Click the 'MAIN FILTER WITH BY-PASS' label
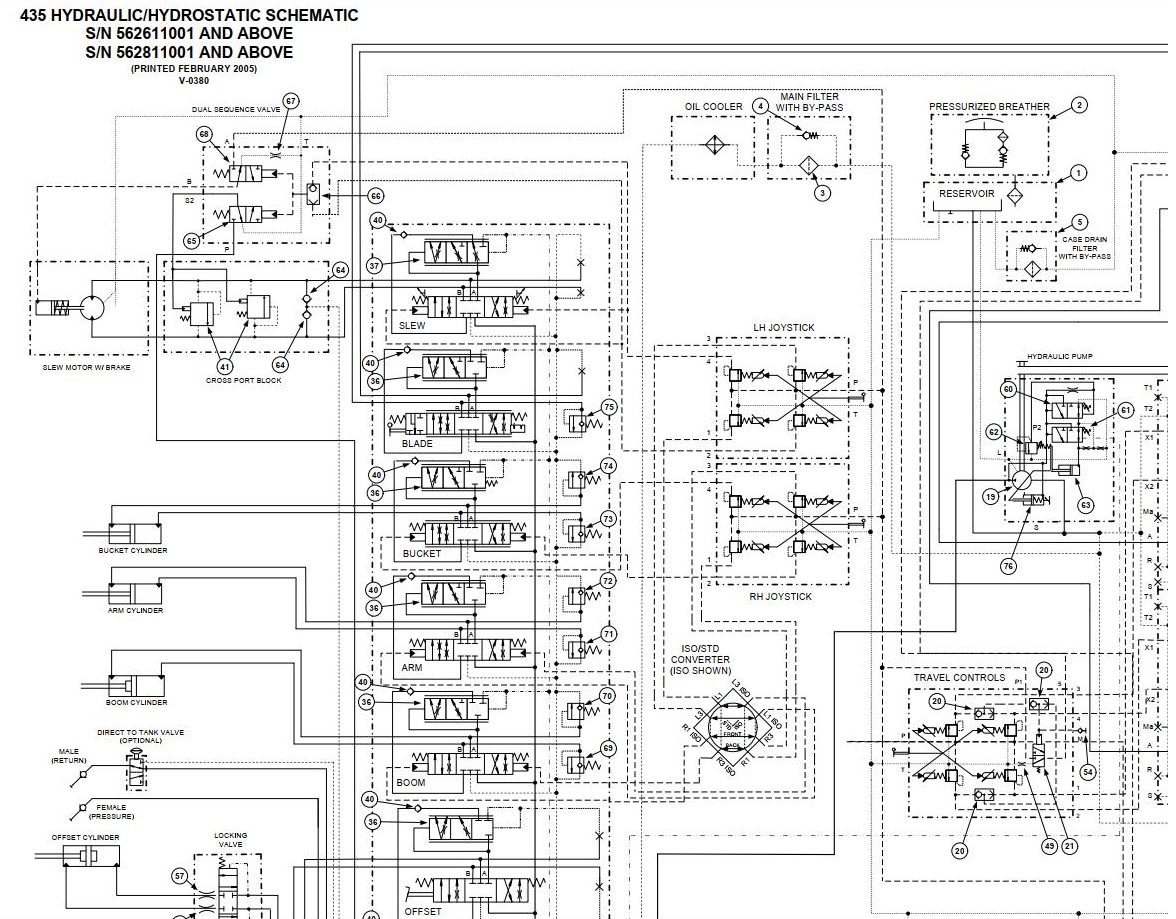This screenshot has height=919, width=1176. [809, 102]
